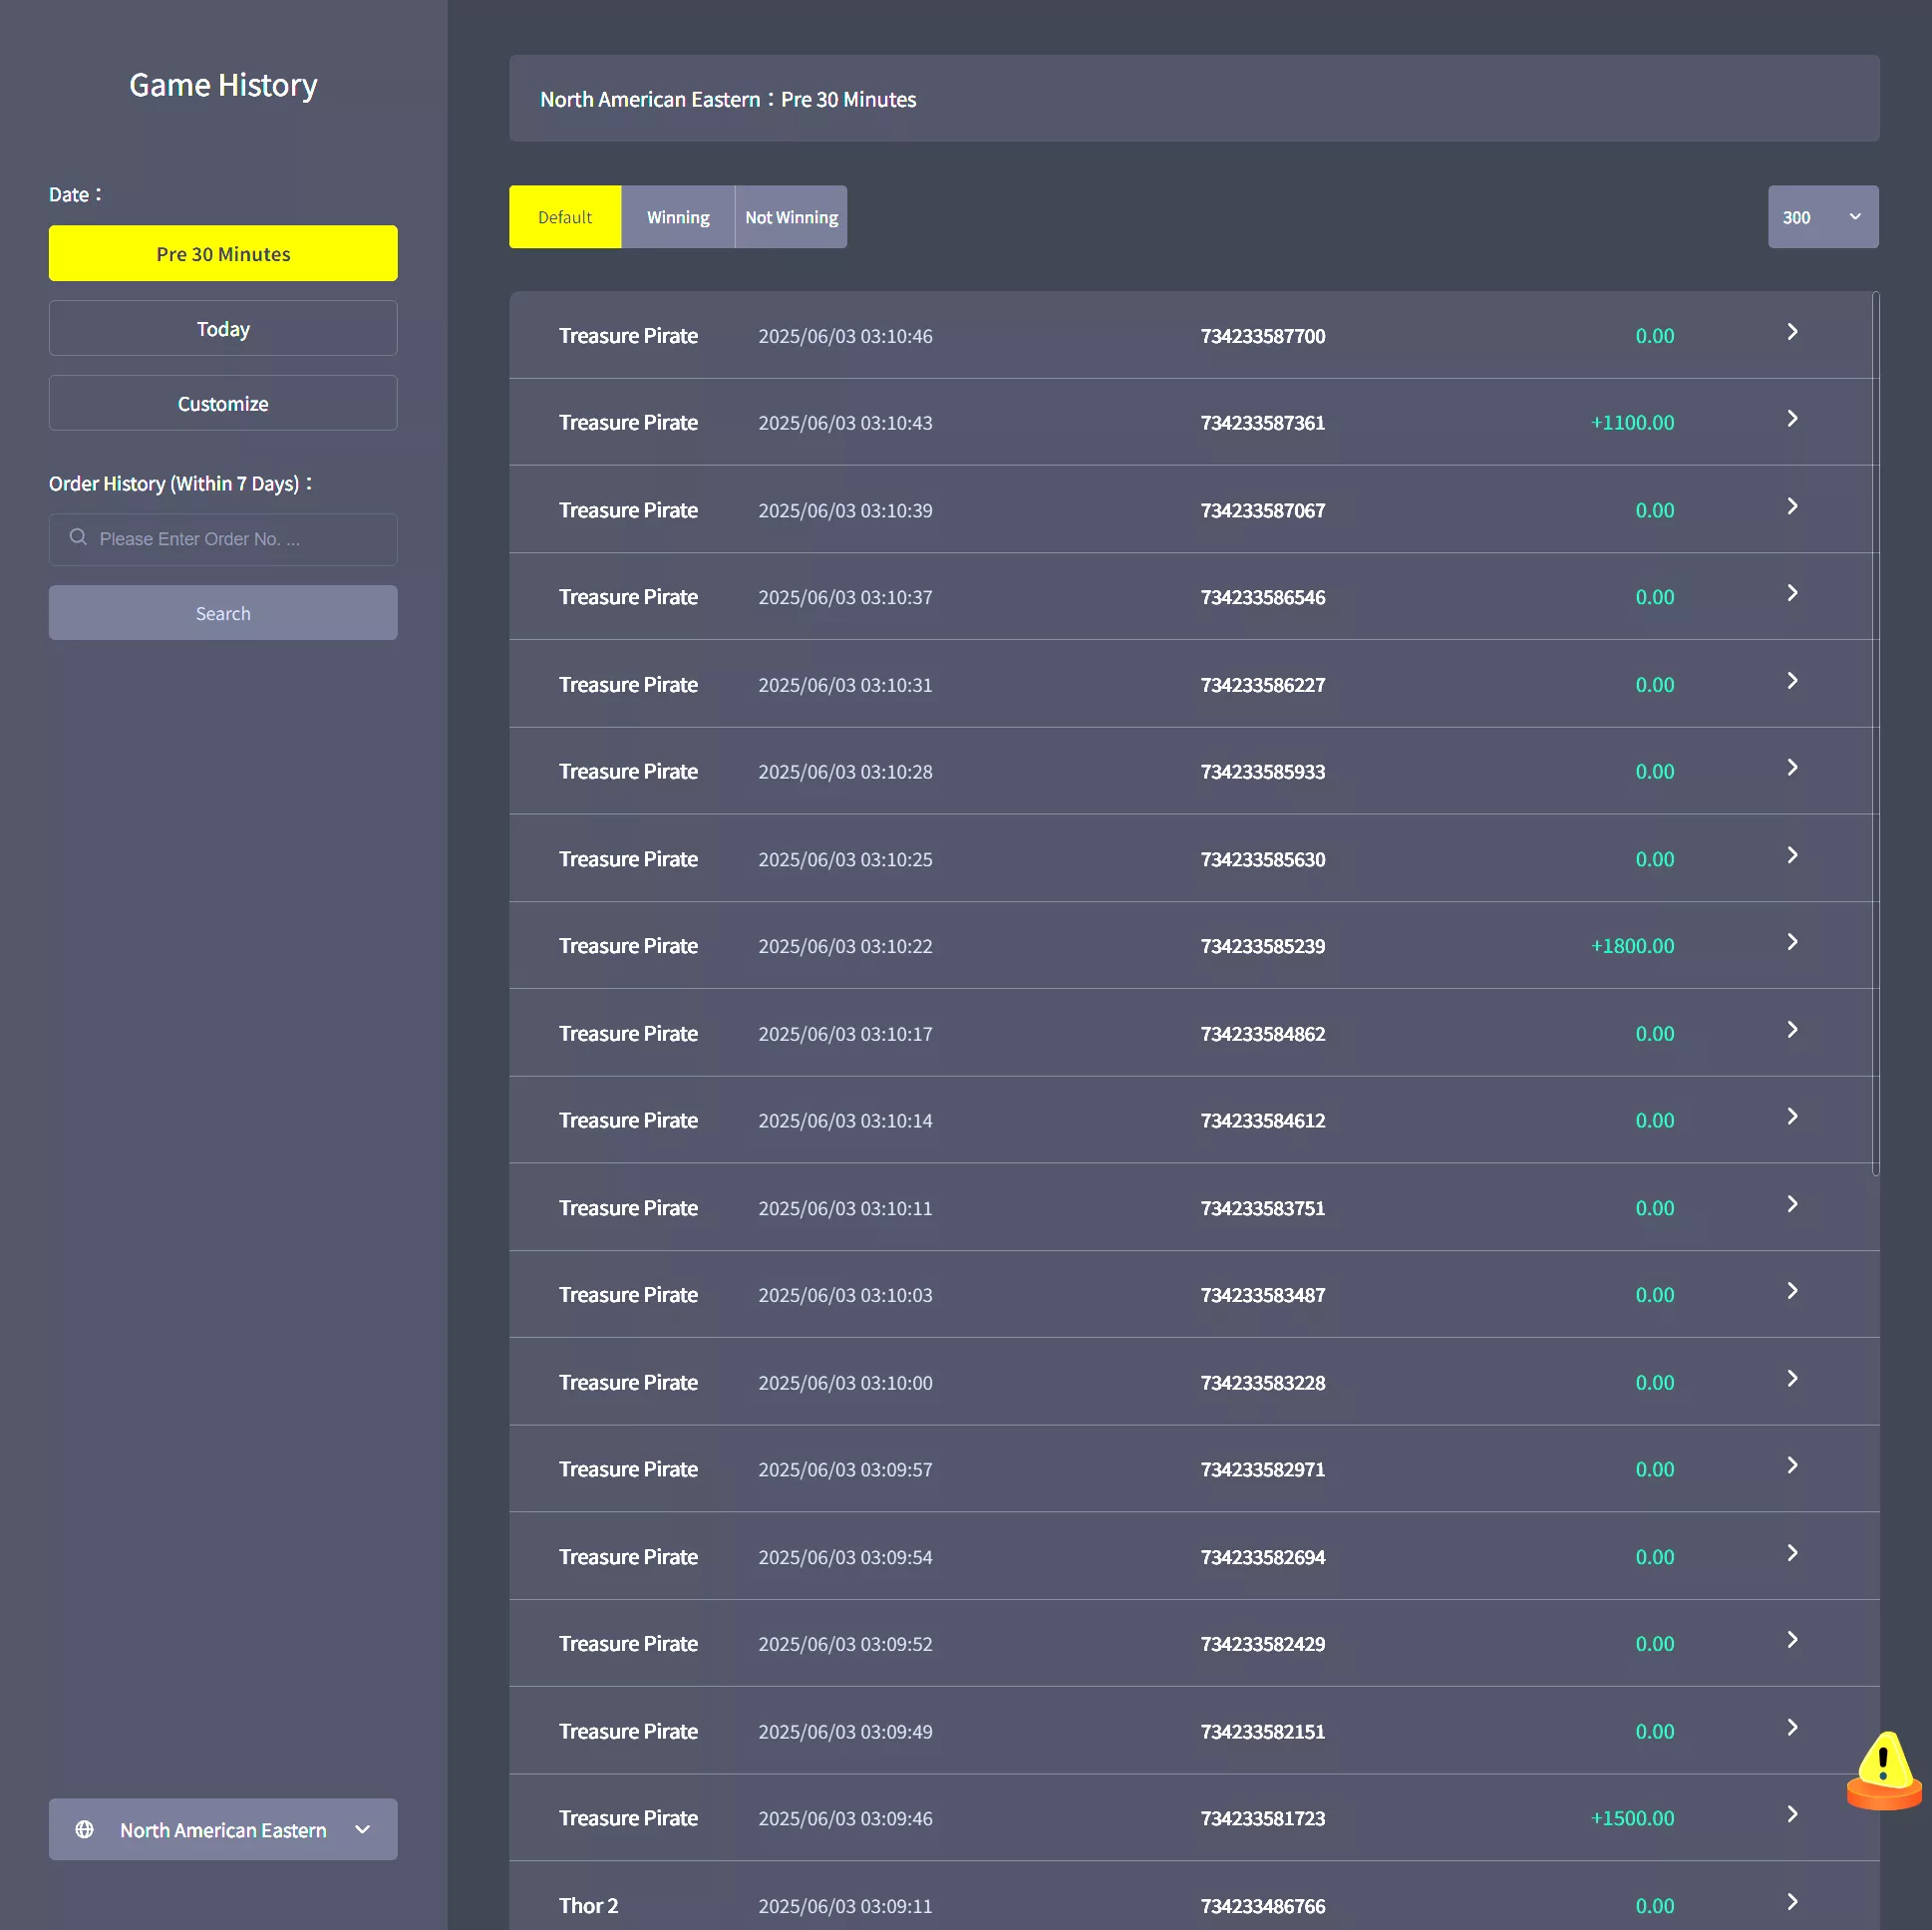
Task: Open details arrow for the Thor 2 row
Action: point(1792,1902)
